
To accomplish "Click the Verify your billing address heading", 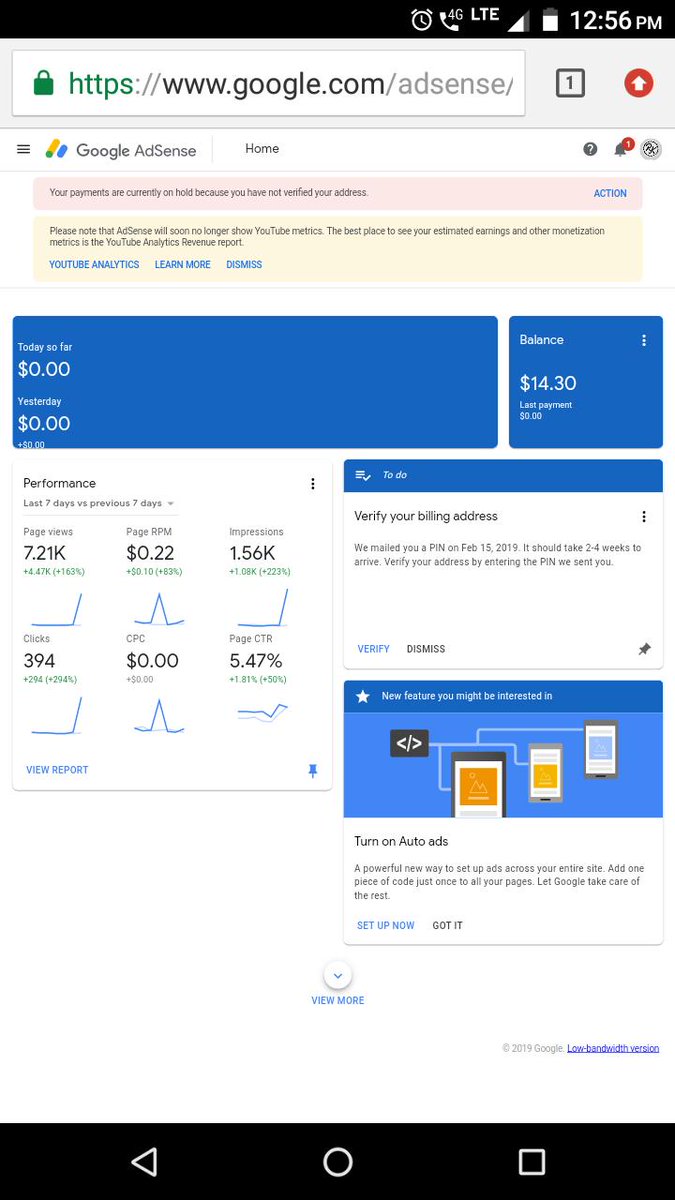I will [x=426, y=517].
